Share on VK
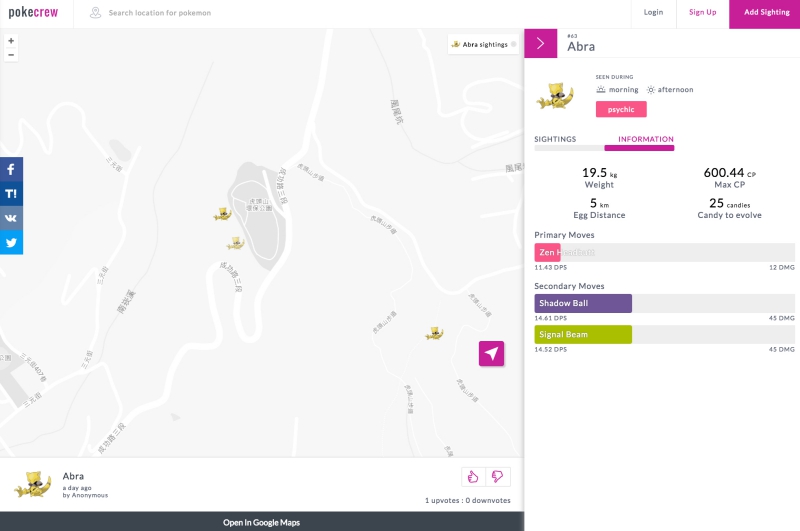 point(11,218)
